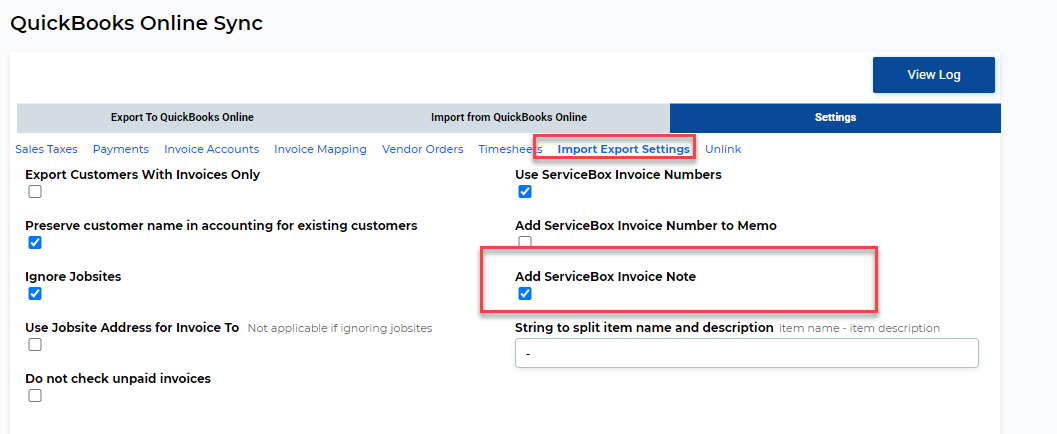This screenshot has width=1057, height=434.
Task: Uncheck Use ServiceBox Invoice Numbers checkbox
Action: (525, 192)
